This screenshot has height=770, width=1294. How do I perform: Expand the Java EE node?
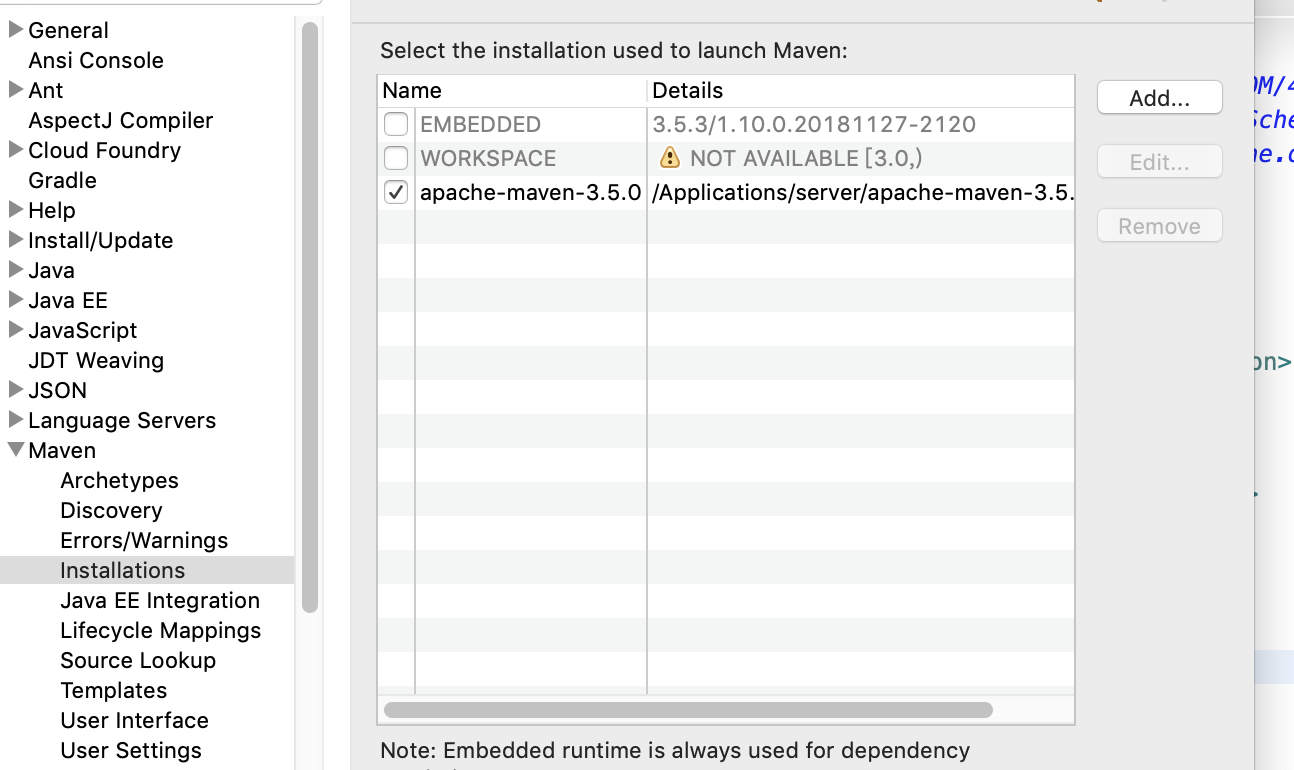(15, 300)
